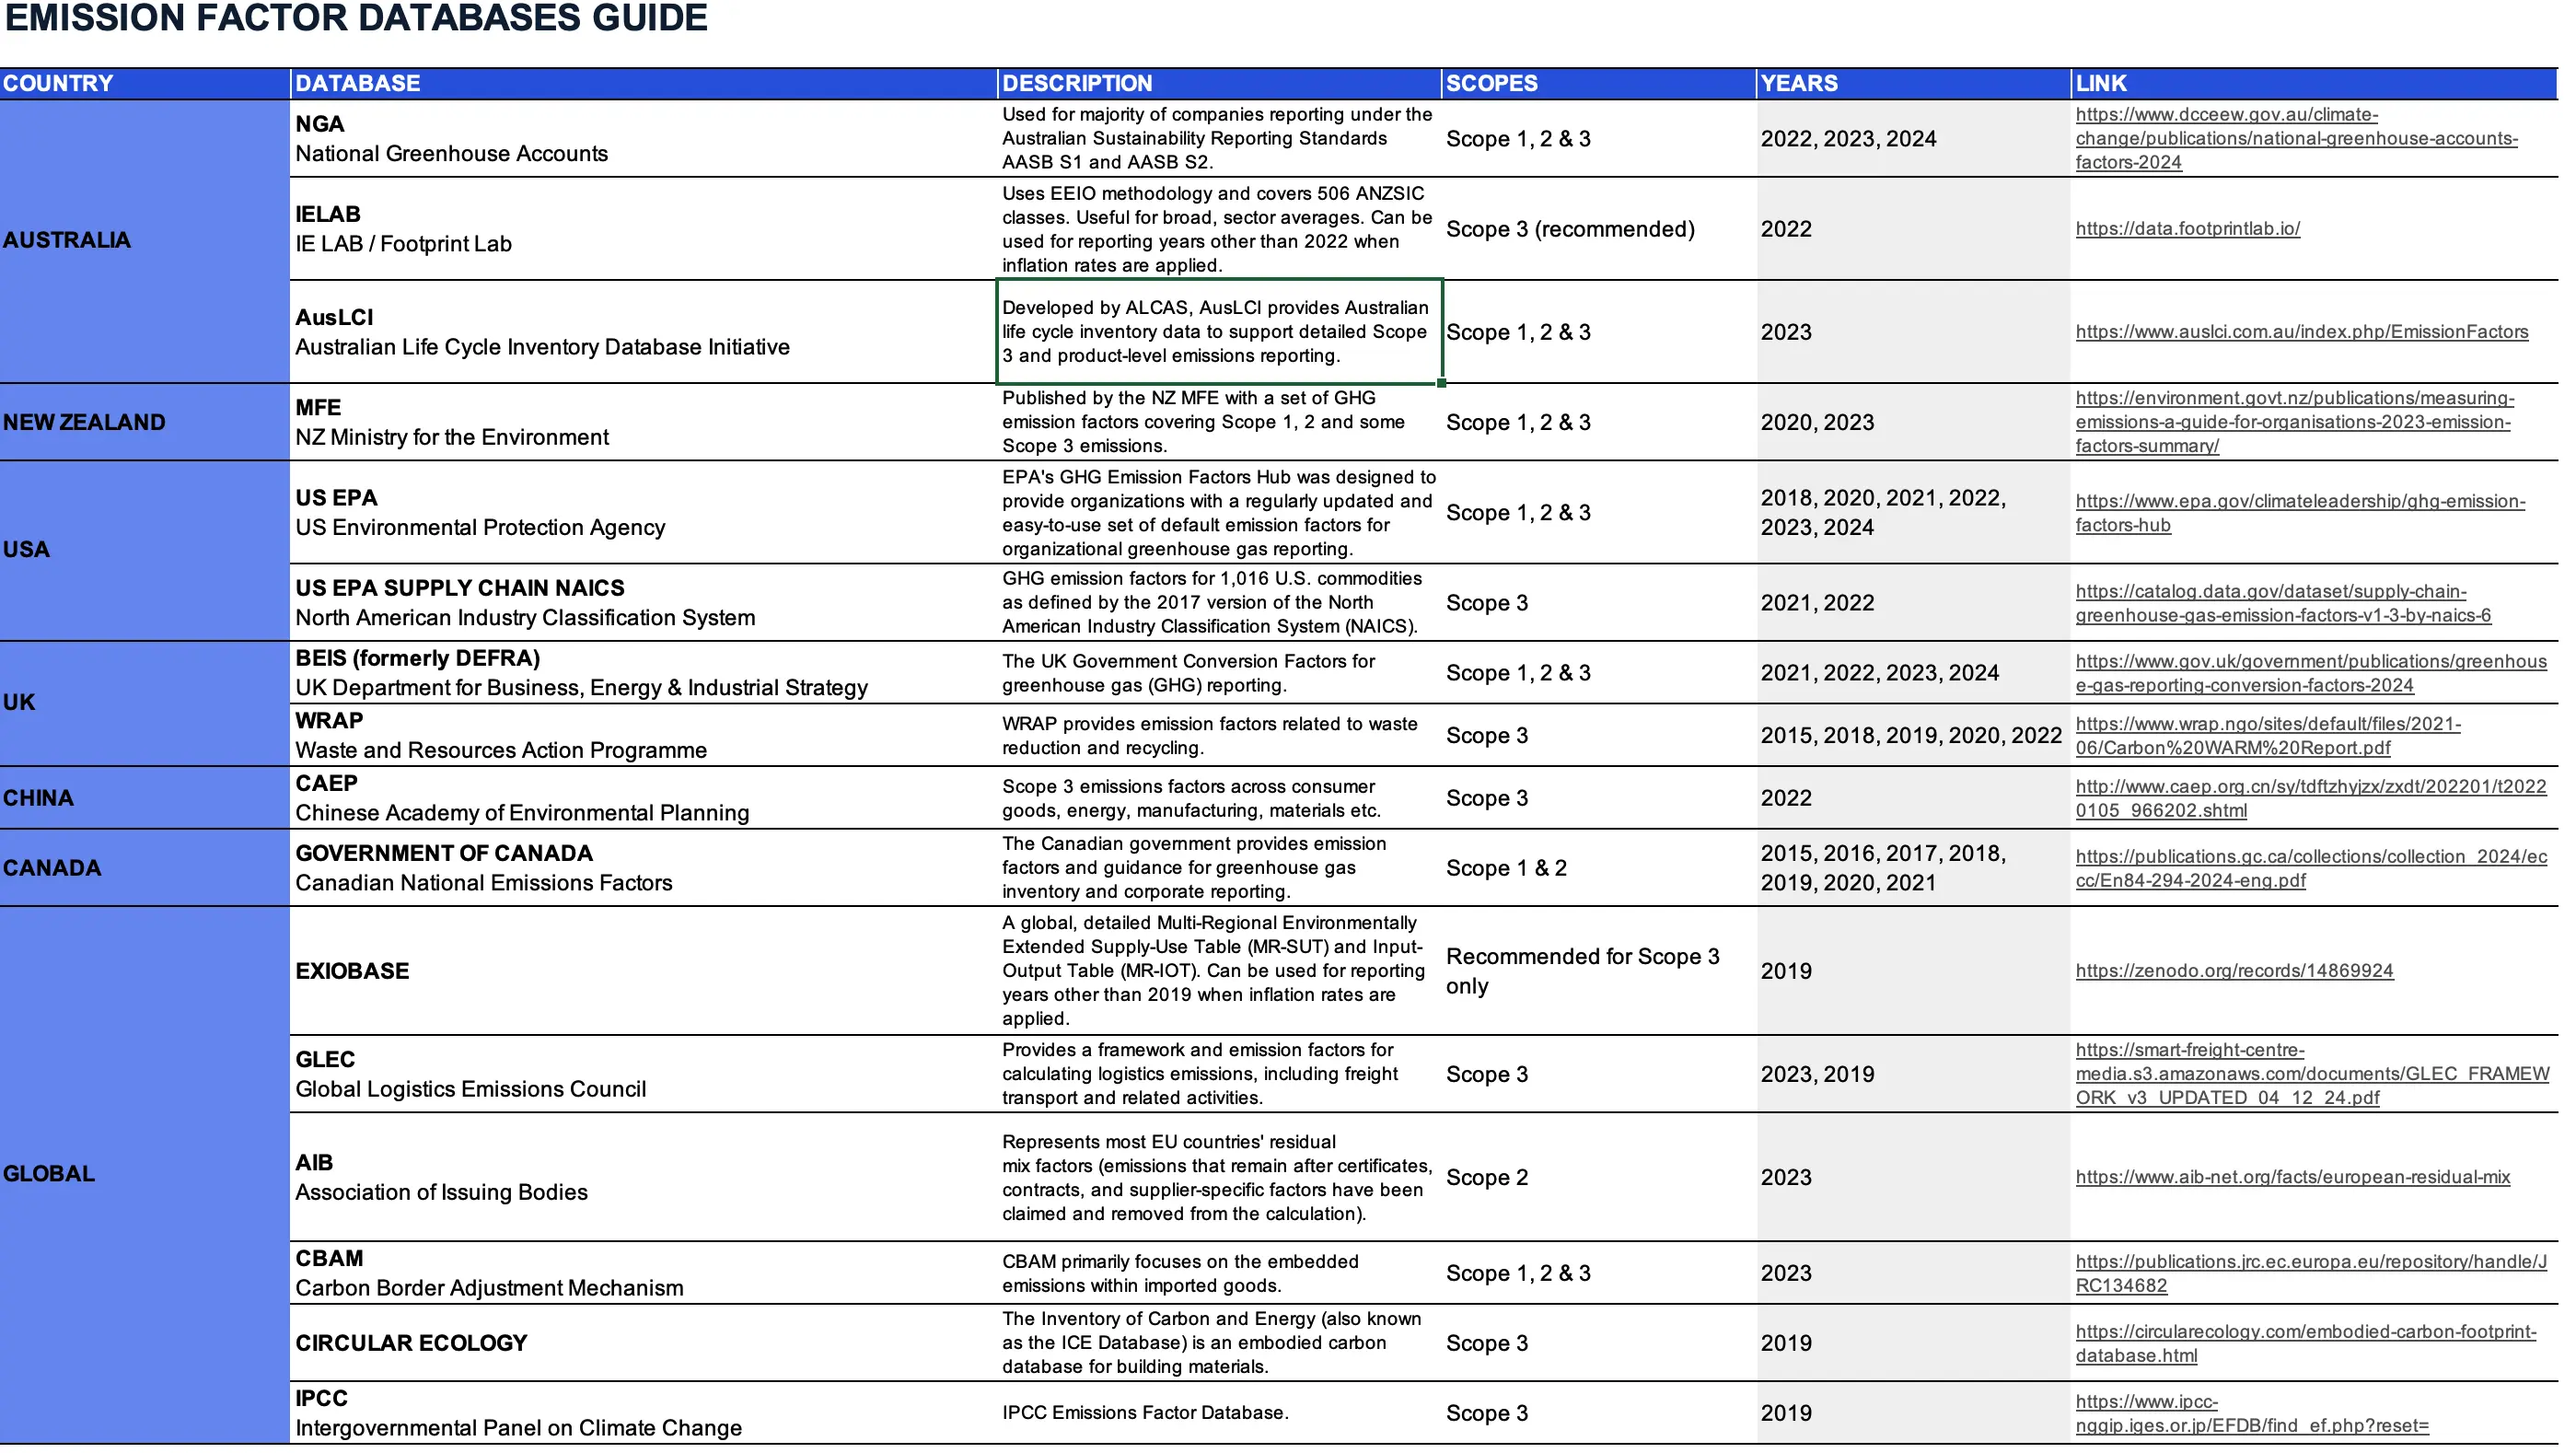The height and width of the screenshot is (1453, 2576).
Task: Open the ipcc-nggip.iges.or.jp EFDB link
Action: 2252,1413
